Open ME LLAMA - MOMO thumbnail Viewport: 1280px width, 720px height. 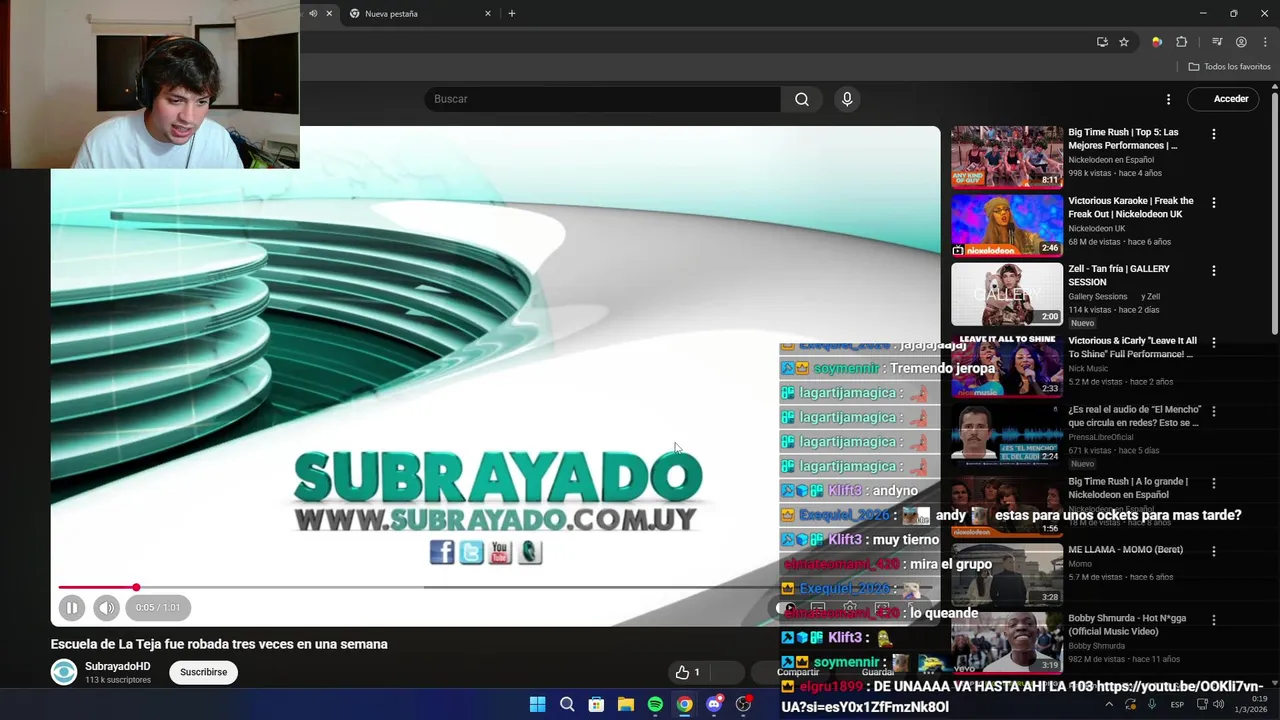coord(1007,574)
